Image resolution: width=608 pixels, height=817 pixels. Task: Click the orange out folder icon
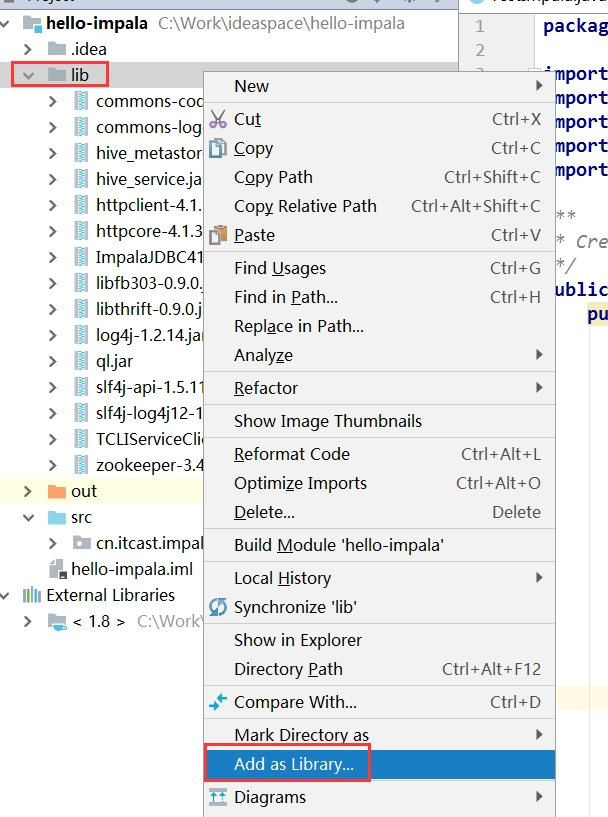pos(56,491)
